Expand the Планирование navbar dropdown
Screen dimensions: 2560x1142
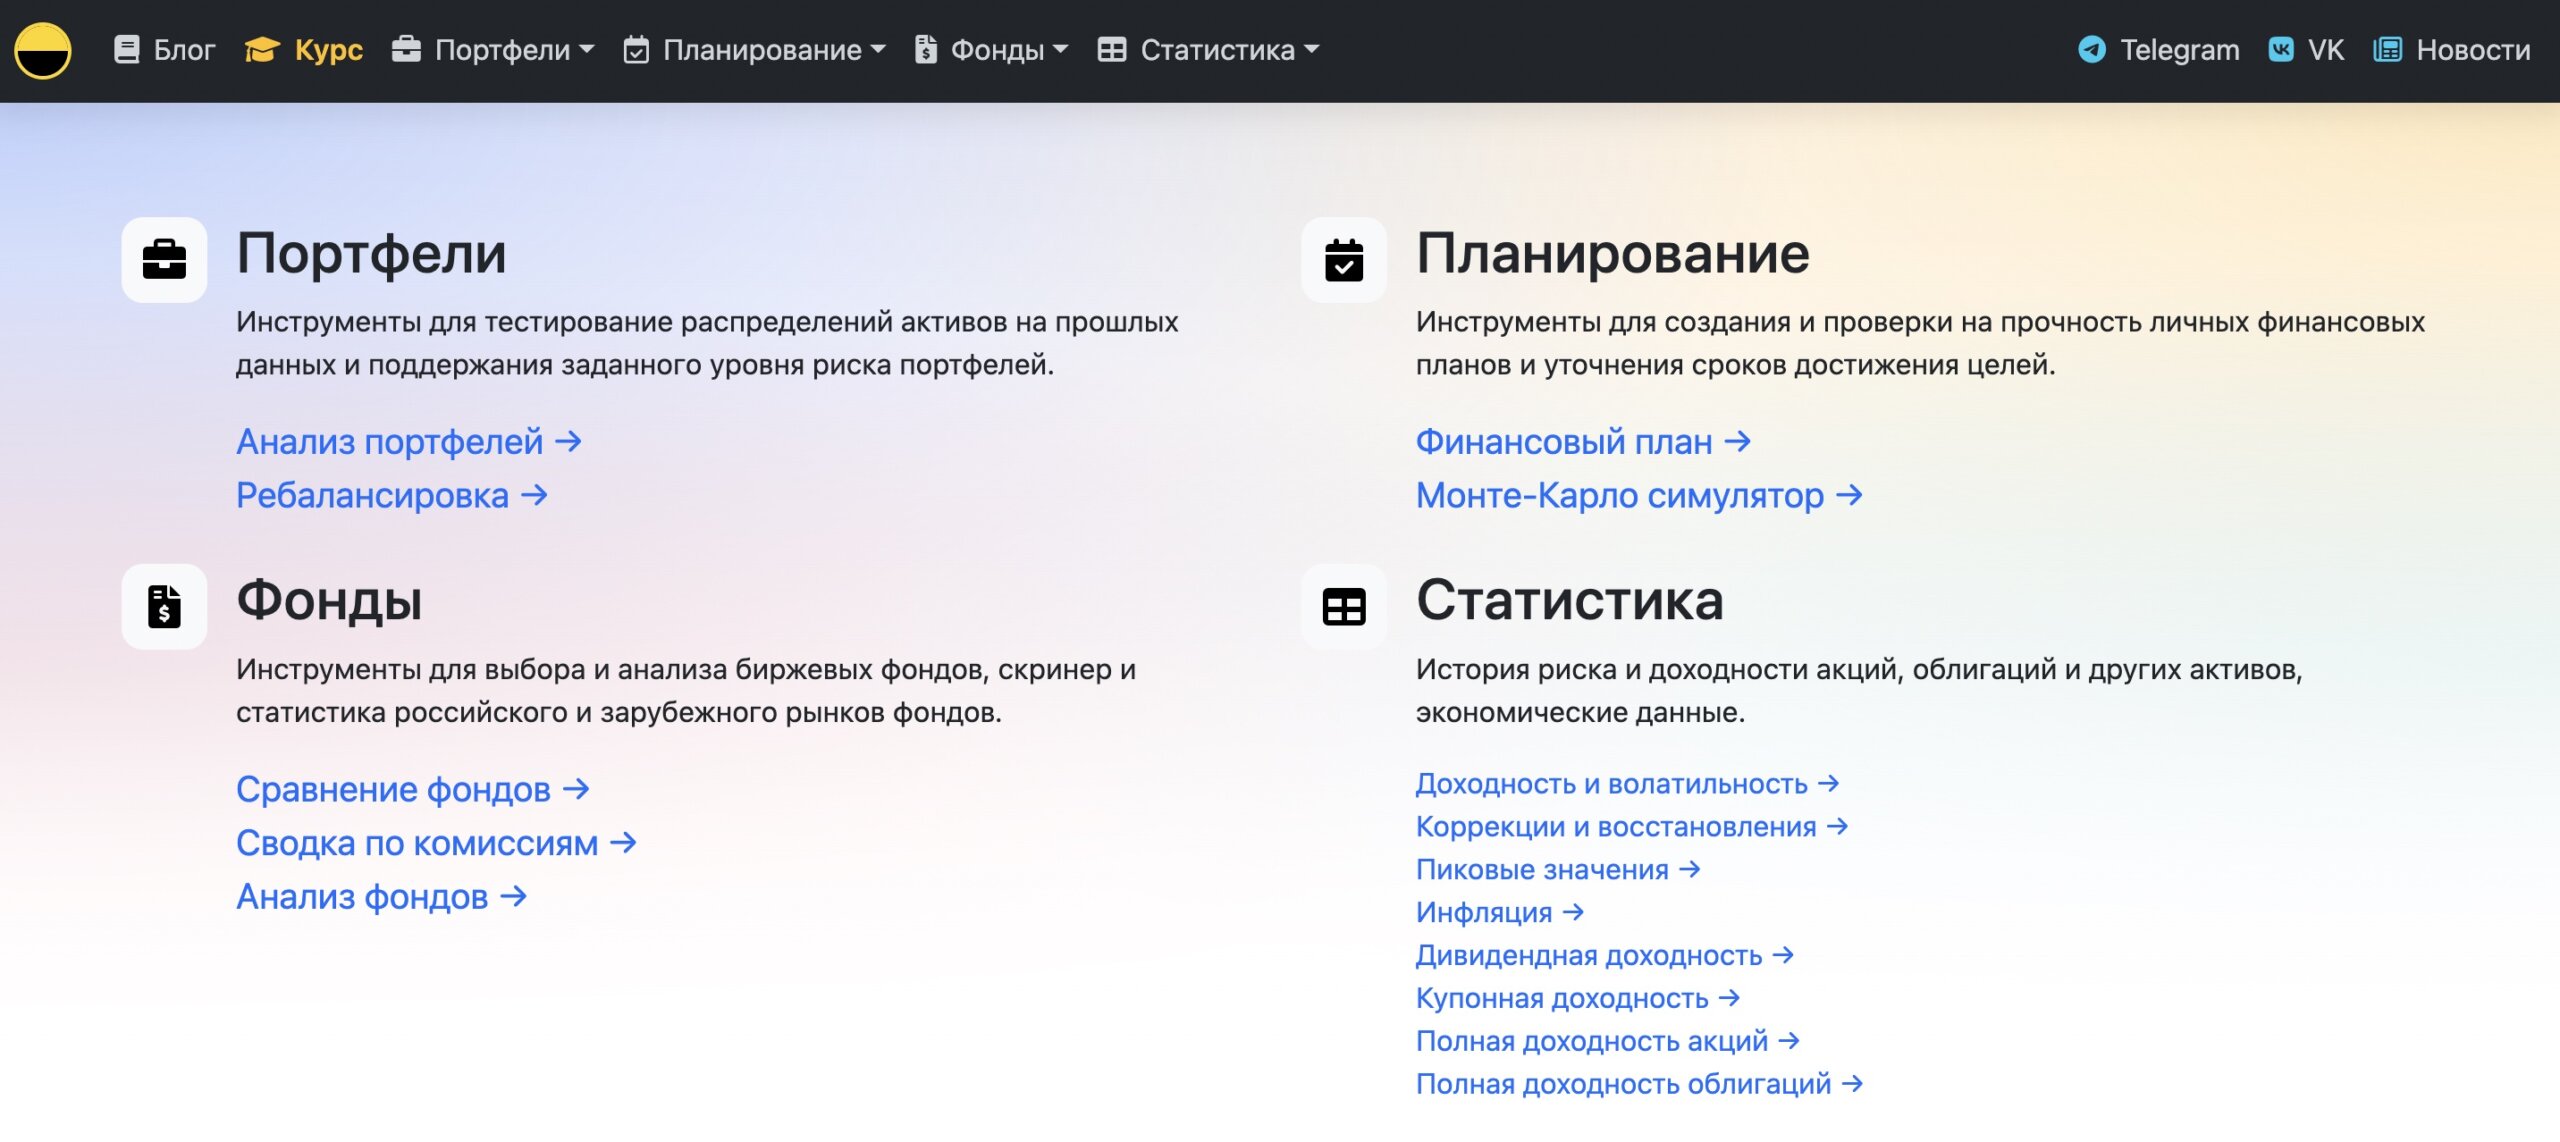click(755, 49)
